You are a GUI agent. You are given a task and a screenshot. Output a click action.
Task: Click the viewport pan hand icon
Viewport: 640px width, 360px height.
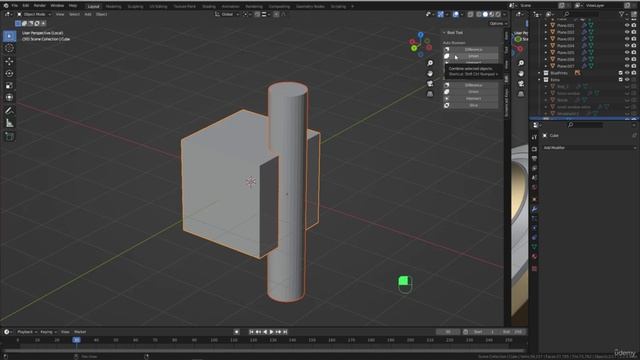pos(430,73)
